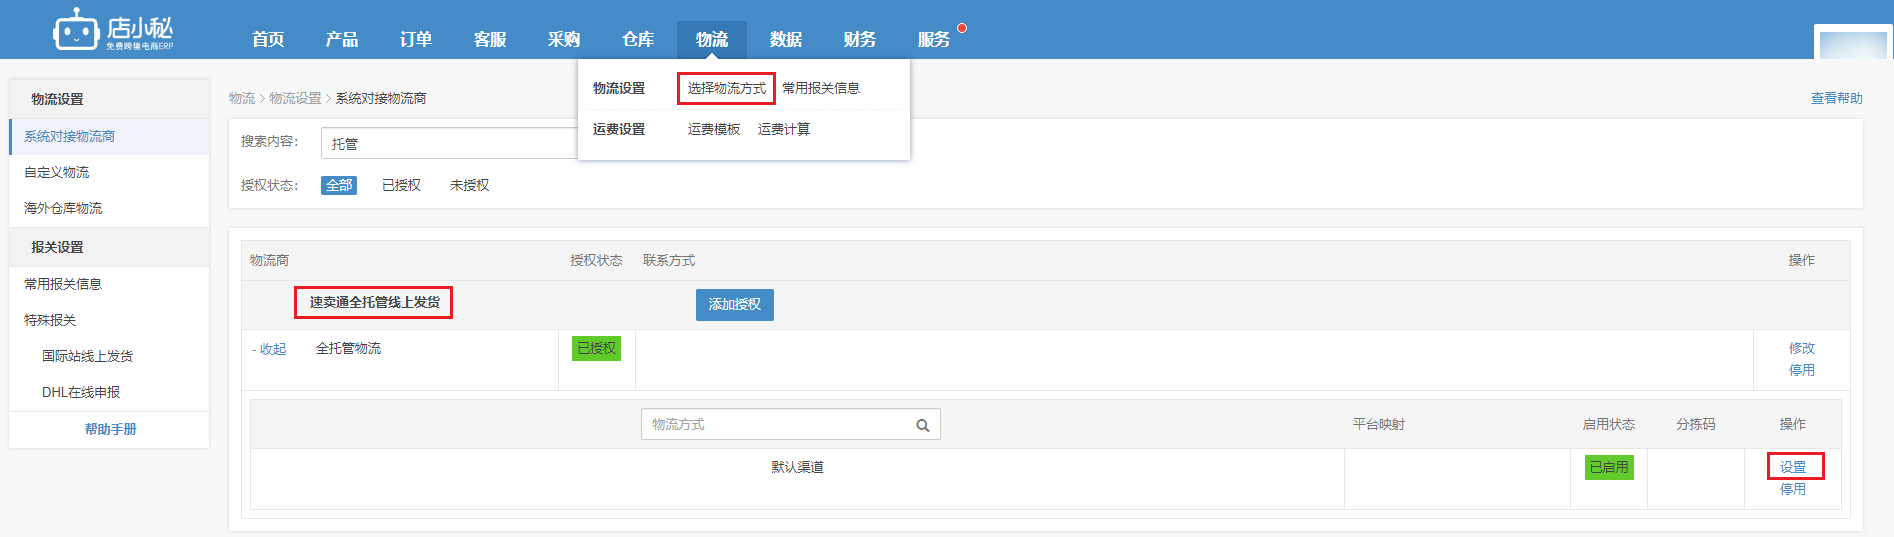Screen dimensions: 1894x537
Task: Select 系统对接物流商 in the sidebar
Action: point(109,136)
